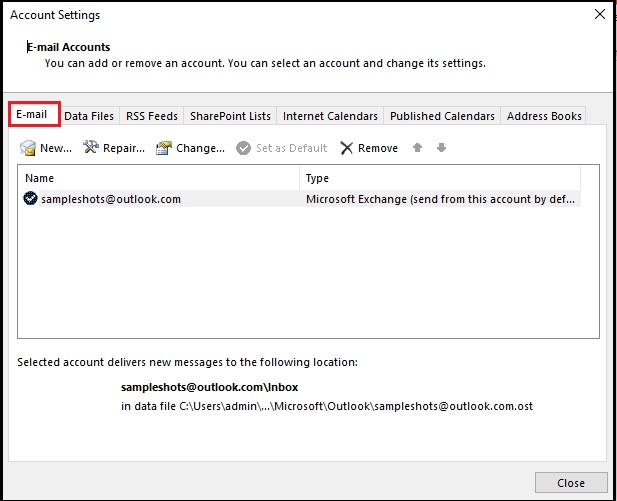Click the Name column header
The height and width of the screenshot is (501, 617).
click(159, 178)
